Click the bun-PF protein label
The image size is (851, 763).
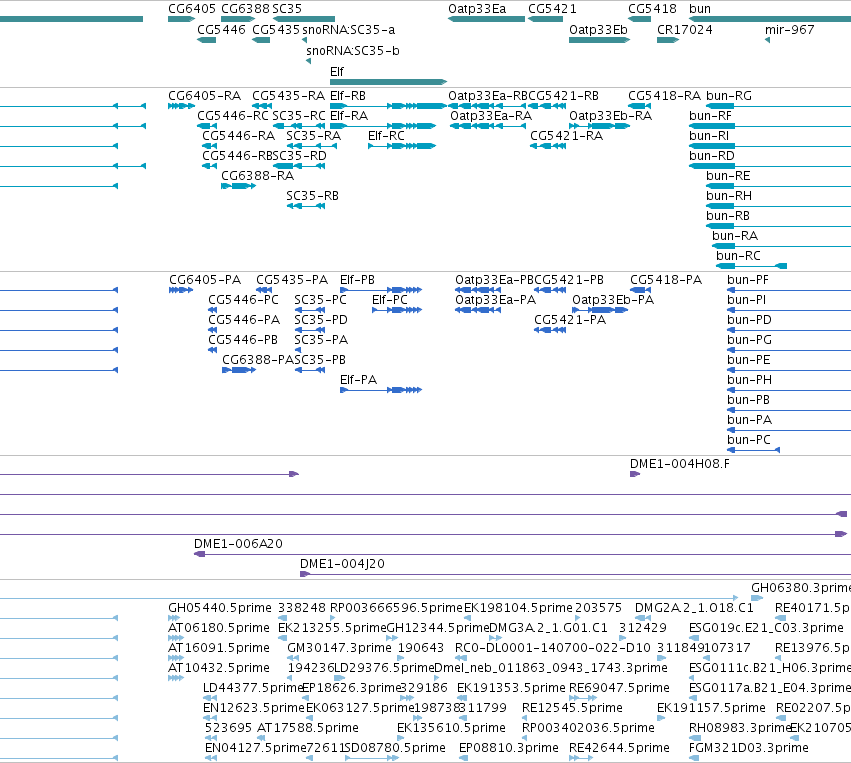tap(748, 279)
